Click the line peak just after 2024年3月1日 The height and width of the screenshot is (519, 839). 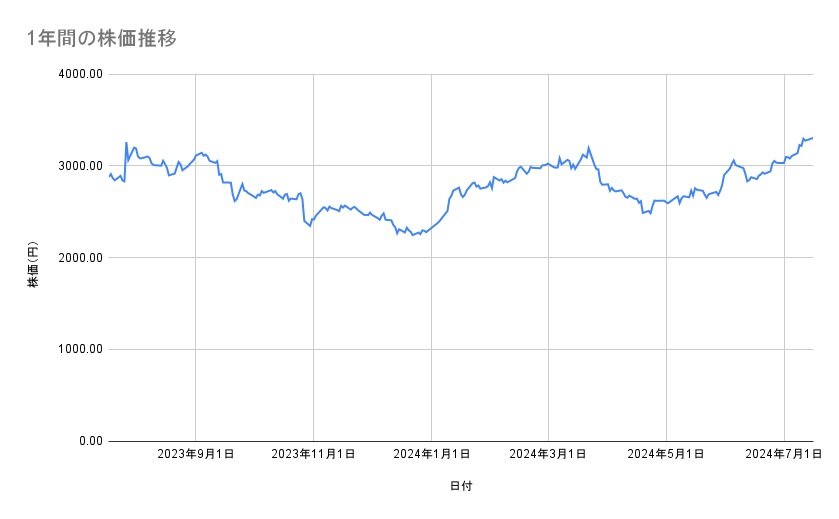588,148
